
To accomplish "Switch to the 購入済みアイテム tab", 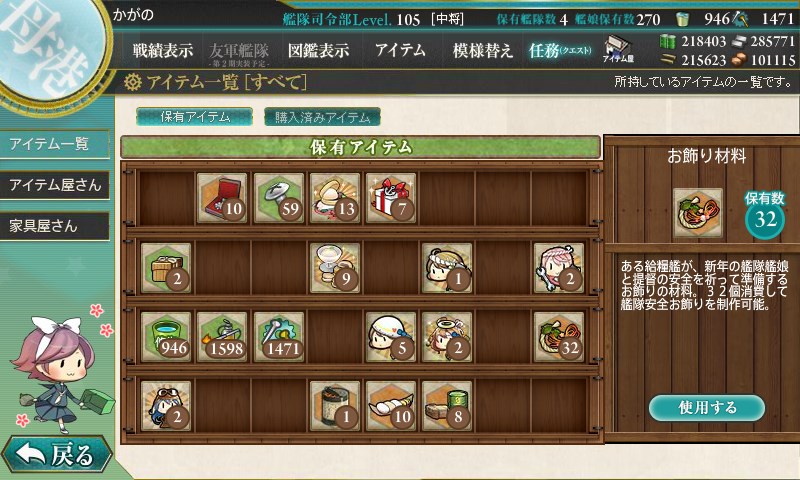I will click(x=322, y=117).
